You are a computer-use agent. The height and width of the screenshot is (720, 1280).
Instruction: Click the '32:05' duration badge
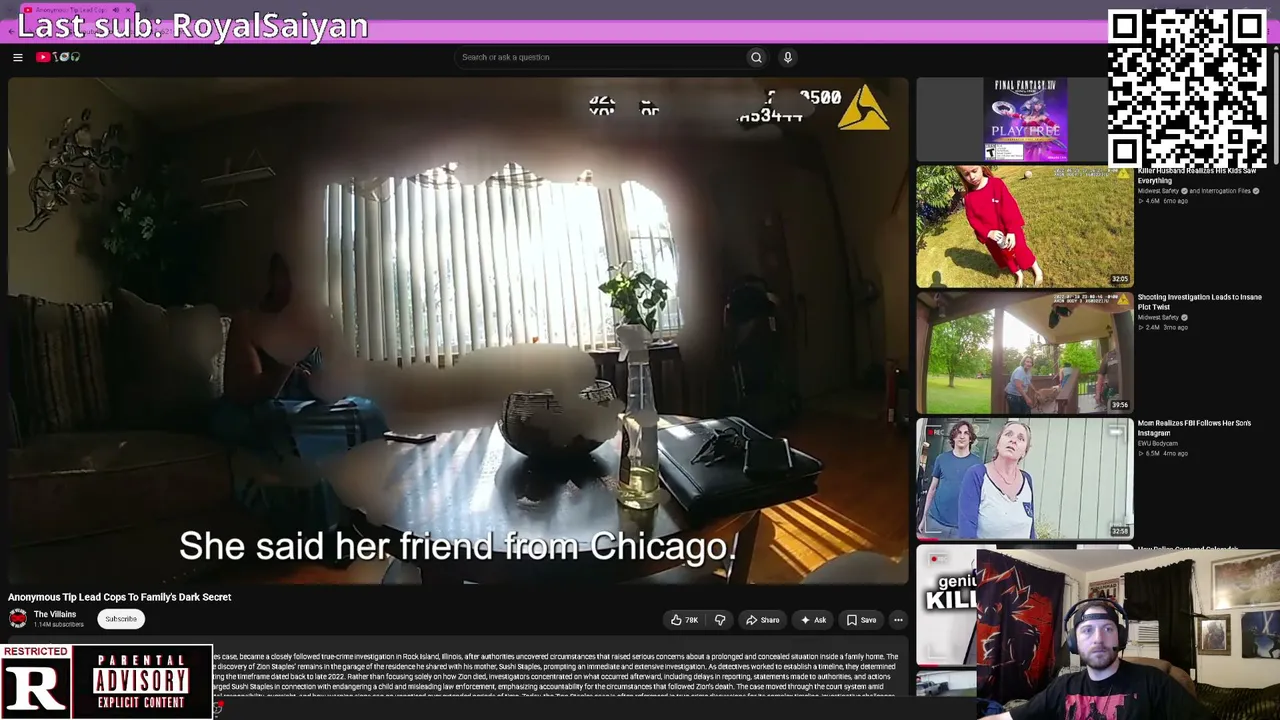tap(1120, 279)
